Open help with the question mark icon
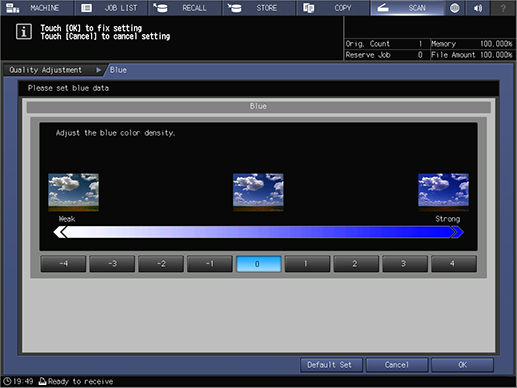 (x=503, y=8)
